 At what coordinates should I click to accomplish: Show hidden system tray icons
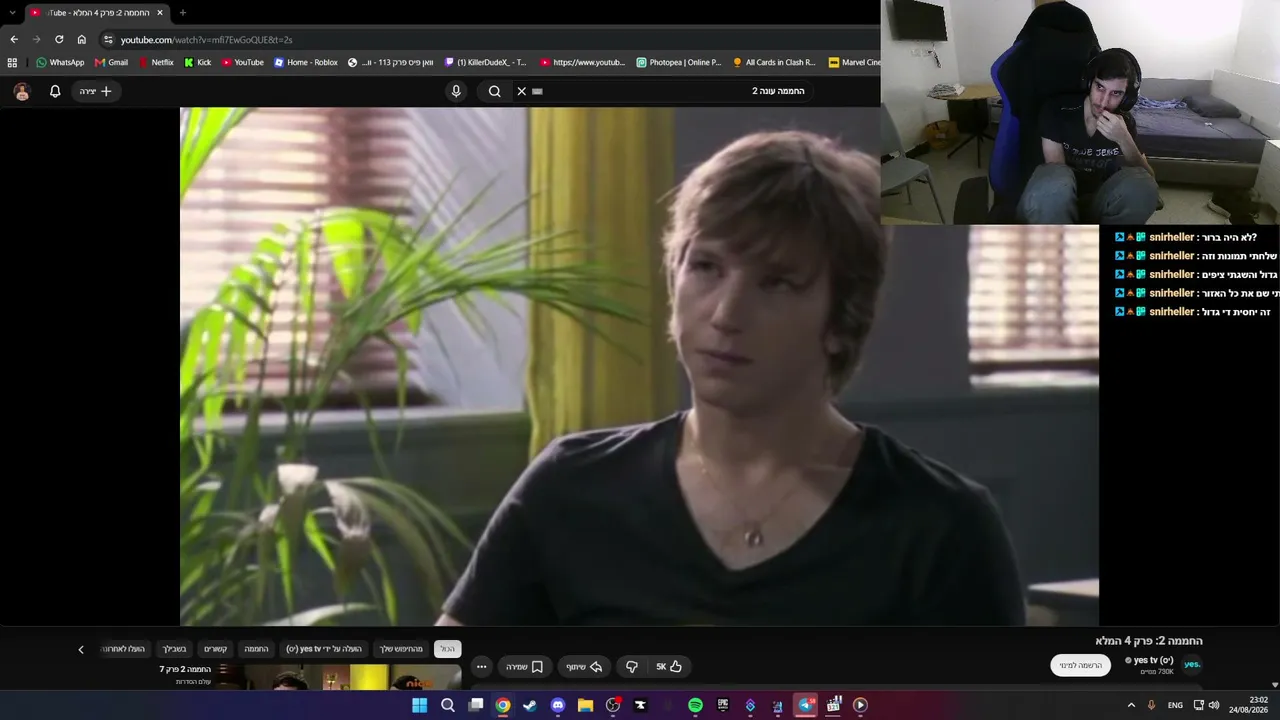tap(1131, 705)
